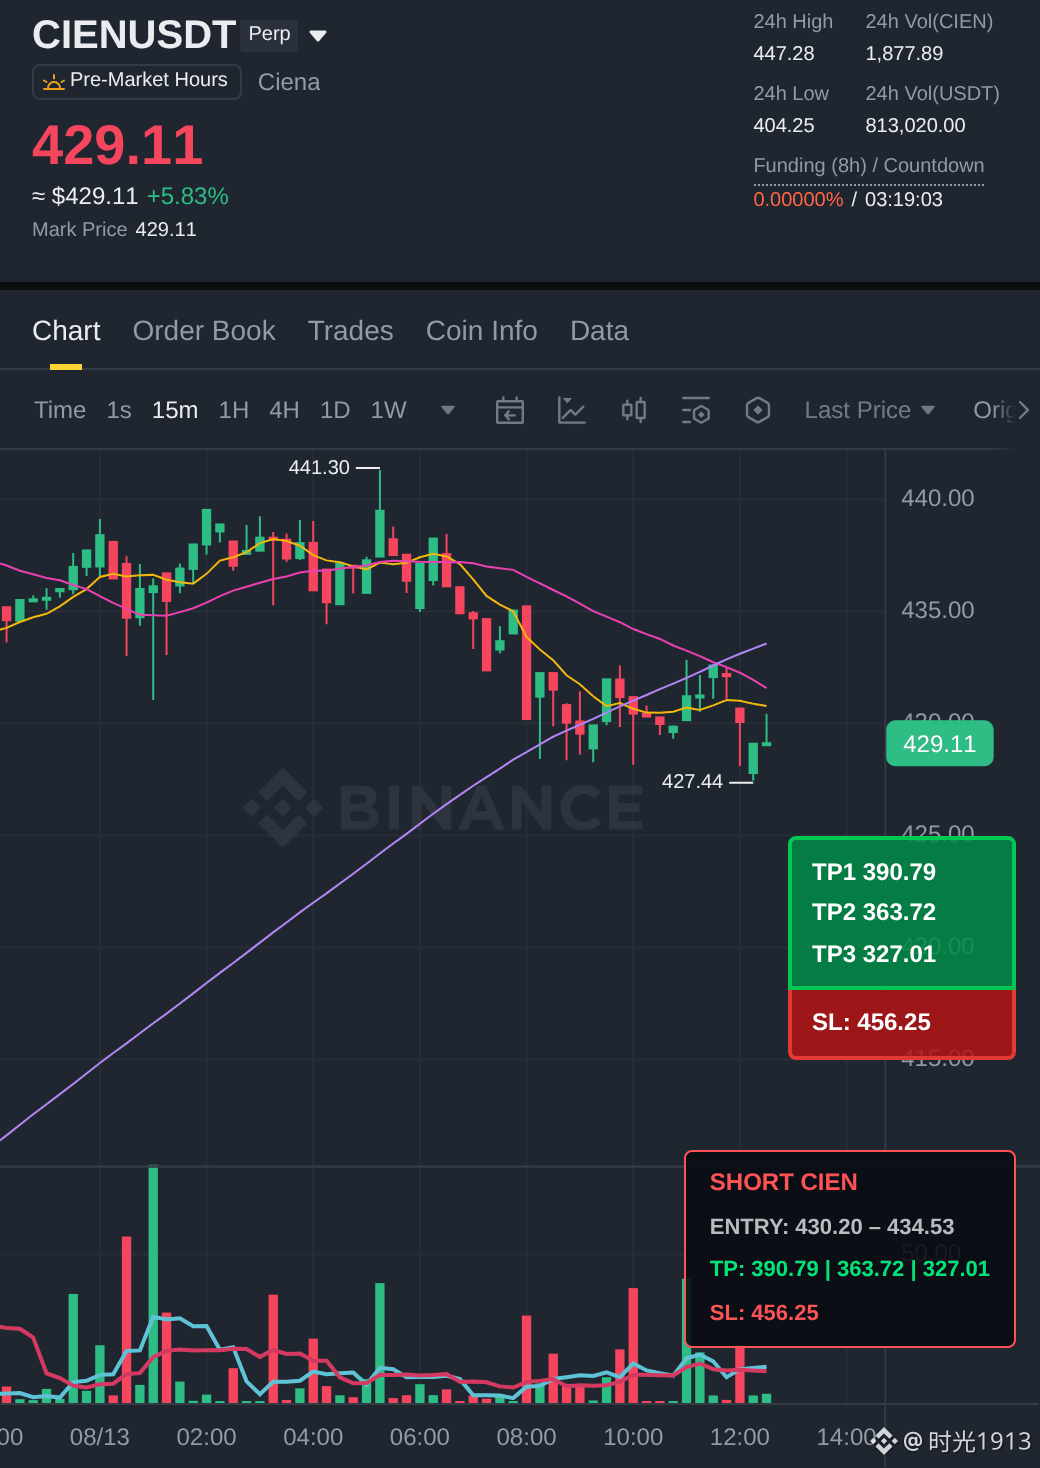
Task: Select the 4H interval
Action: coord(284,410)
